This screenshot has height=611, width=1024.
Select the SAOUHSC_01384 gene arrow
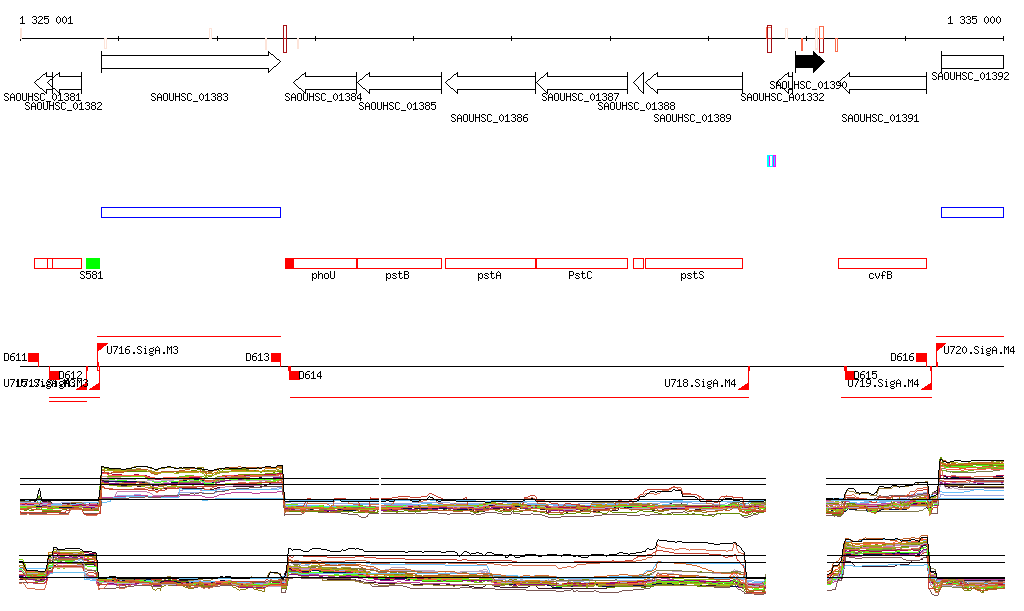(325, 83)
